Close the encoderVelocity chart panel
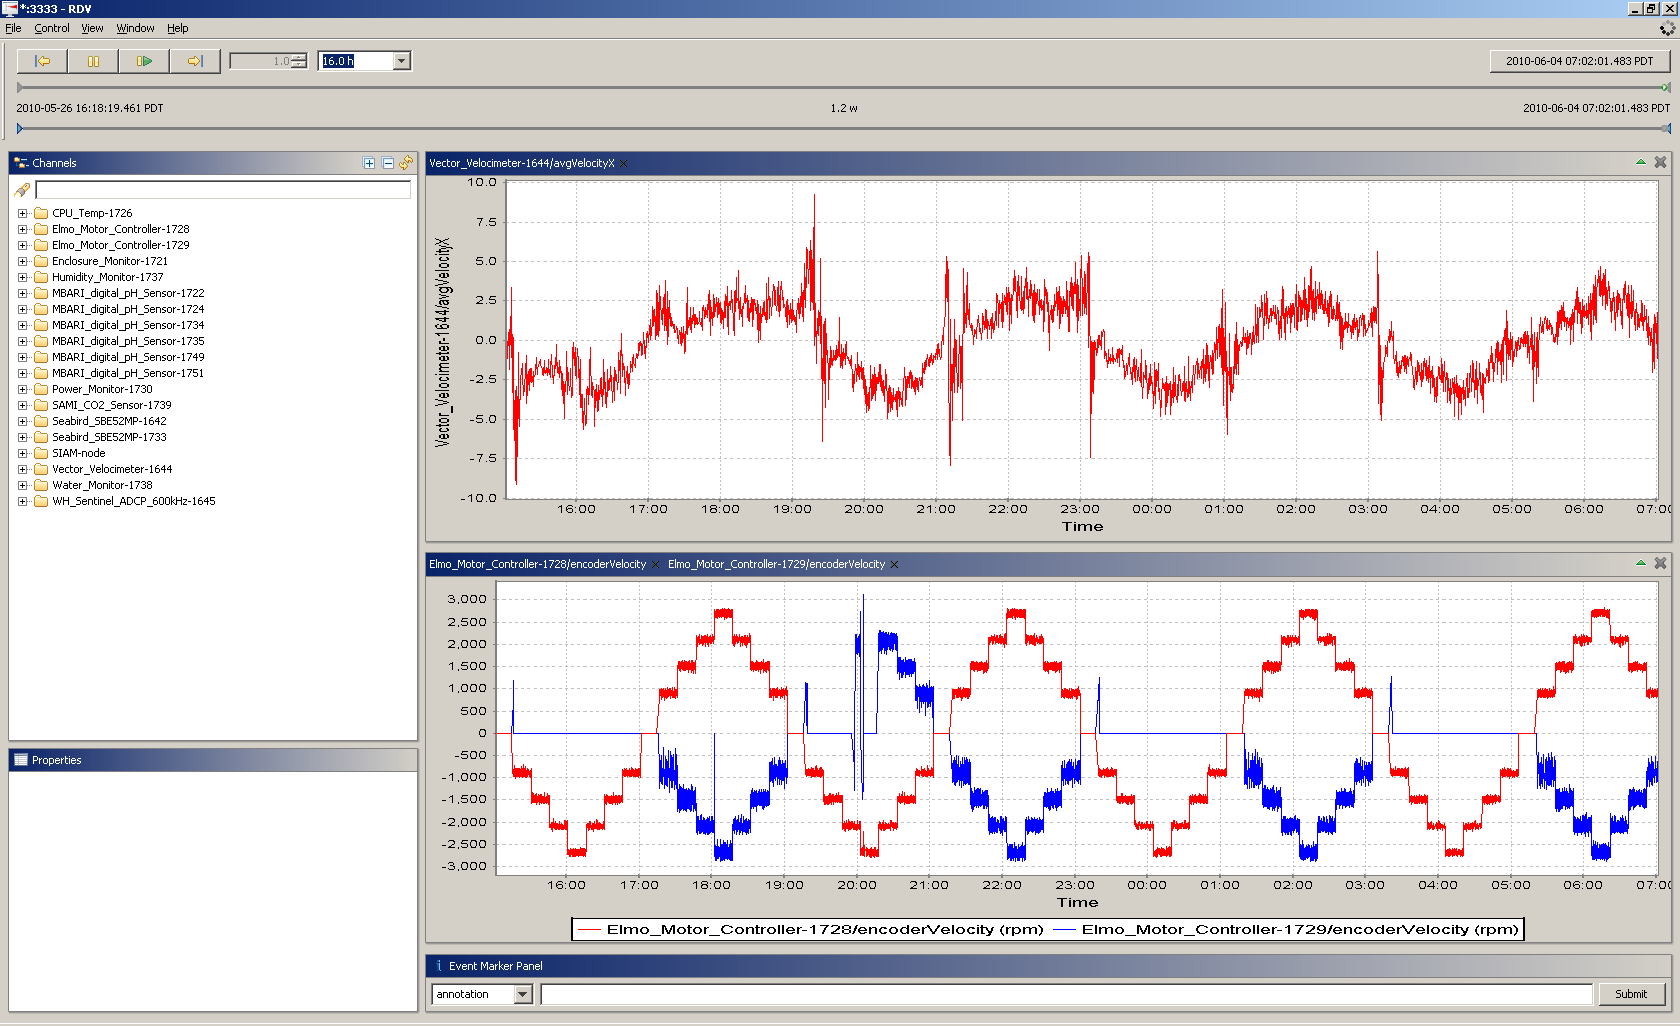 point(1660,563)
